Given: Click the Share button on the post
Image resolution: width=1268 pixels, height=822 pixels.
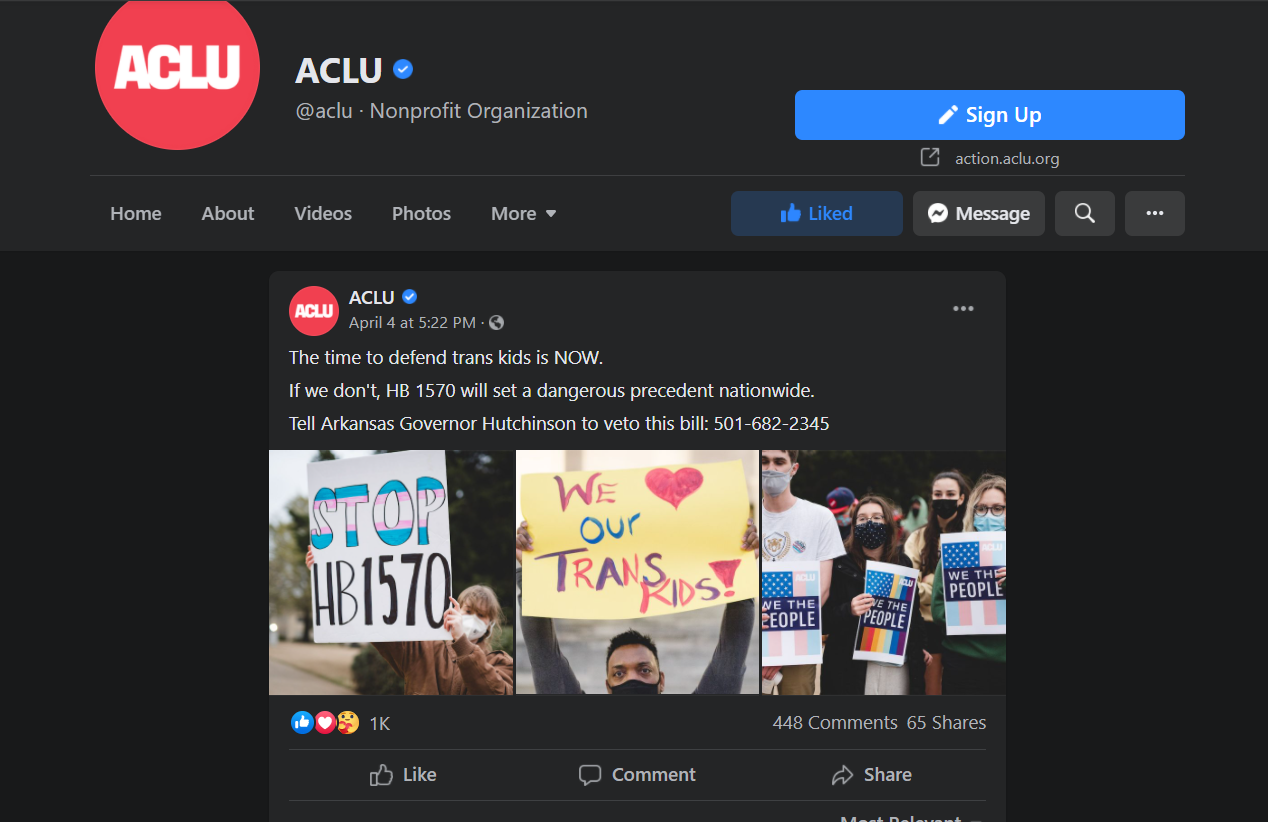Looking at the screenshot, I should coord(871,774).
